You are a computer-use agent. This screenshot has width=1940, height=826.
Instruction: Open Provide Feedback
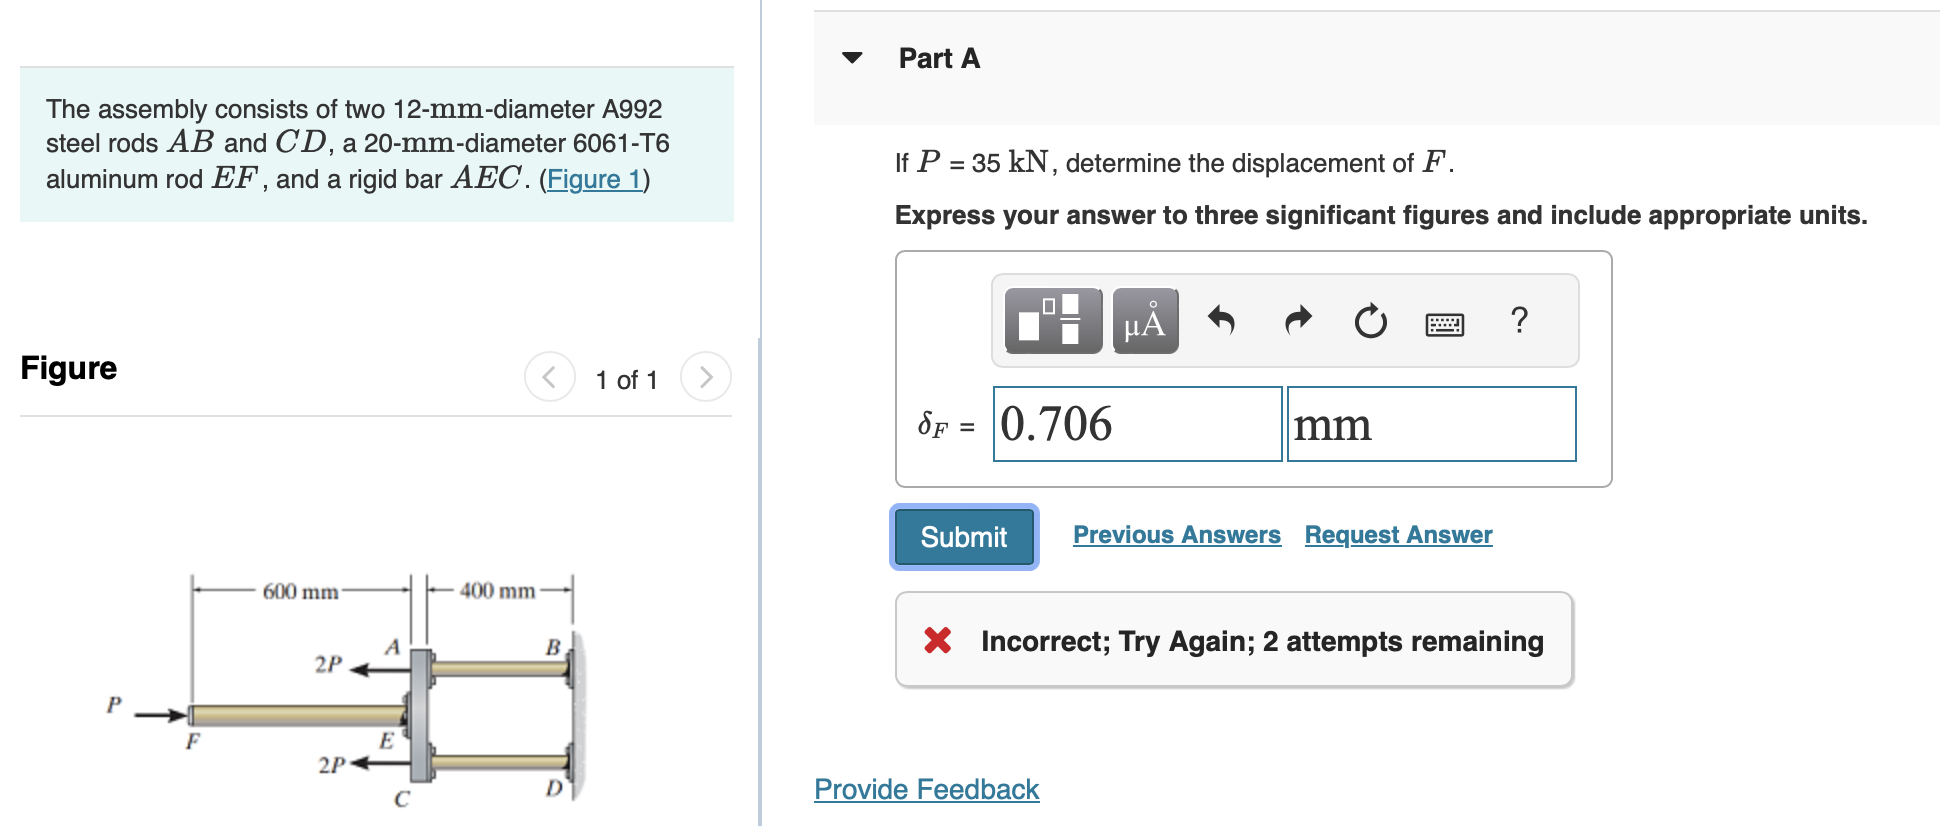point(924,789)
